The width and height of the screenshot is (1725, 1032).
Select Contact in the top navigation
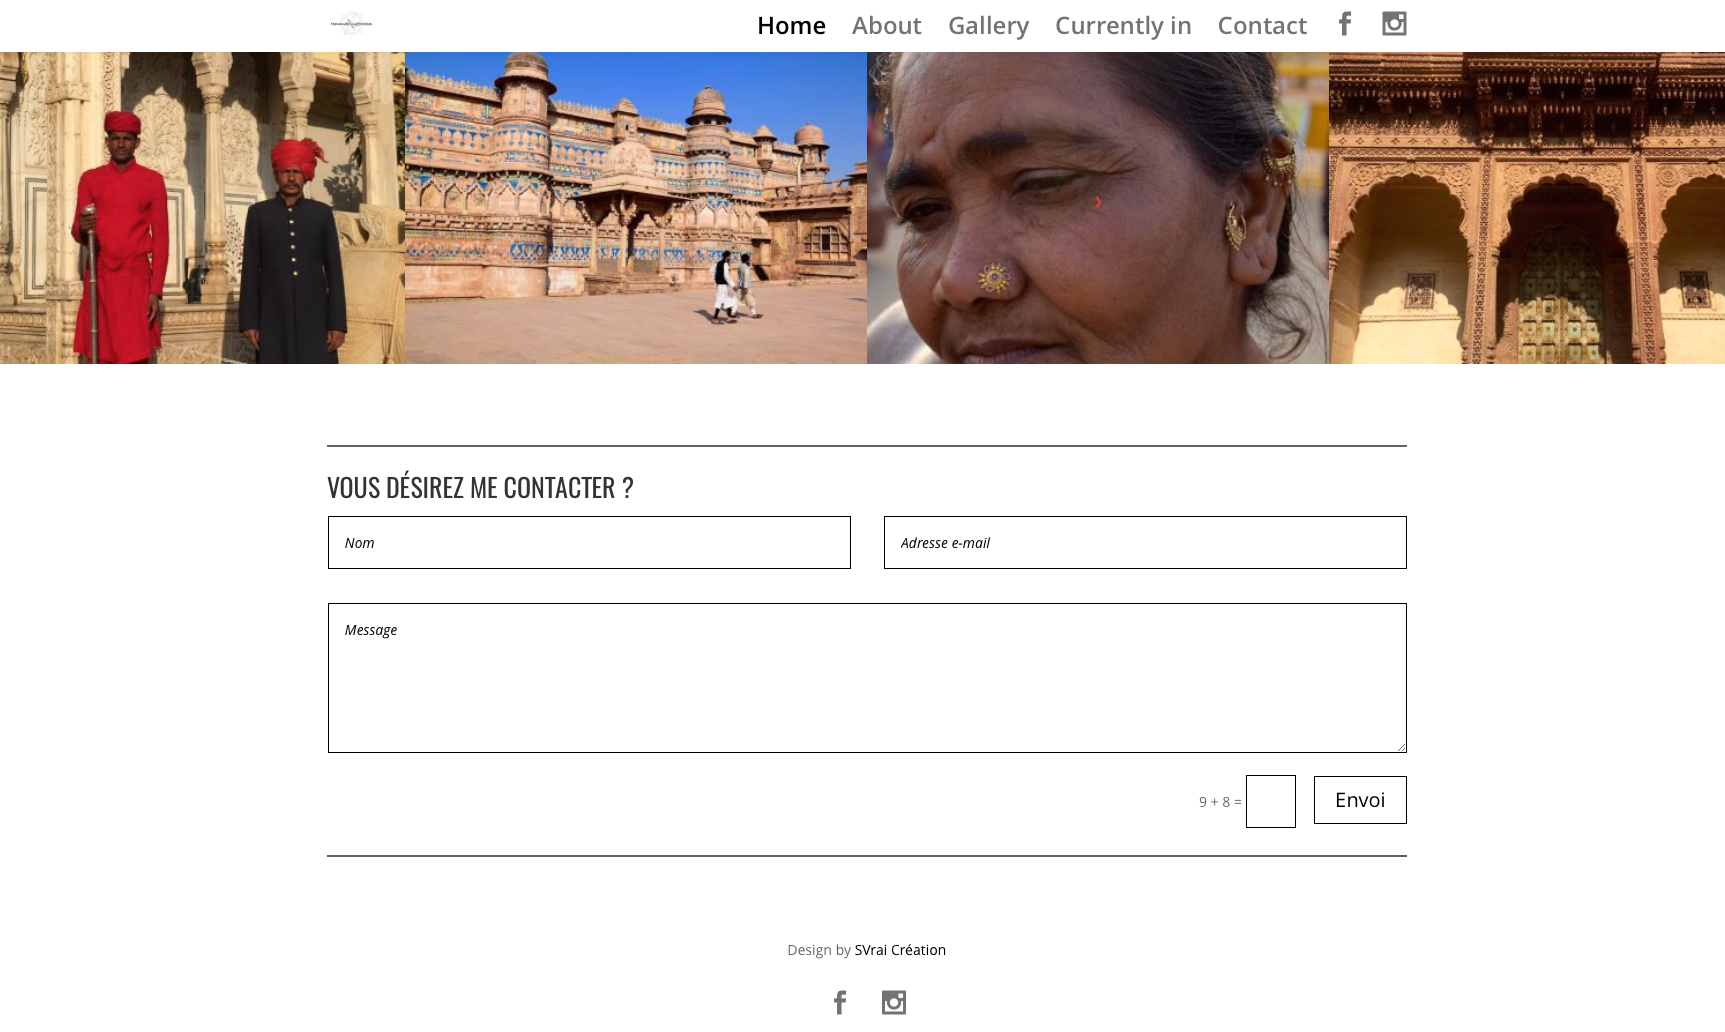(x=1261, y=25)
